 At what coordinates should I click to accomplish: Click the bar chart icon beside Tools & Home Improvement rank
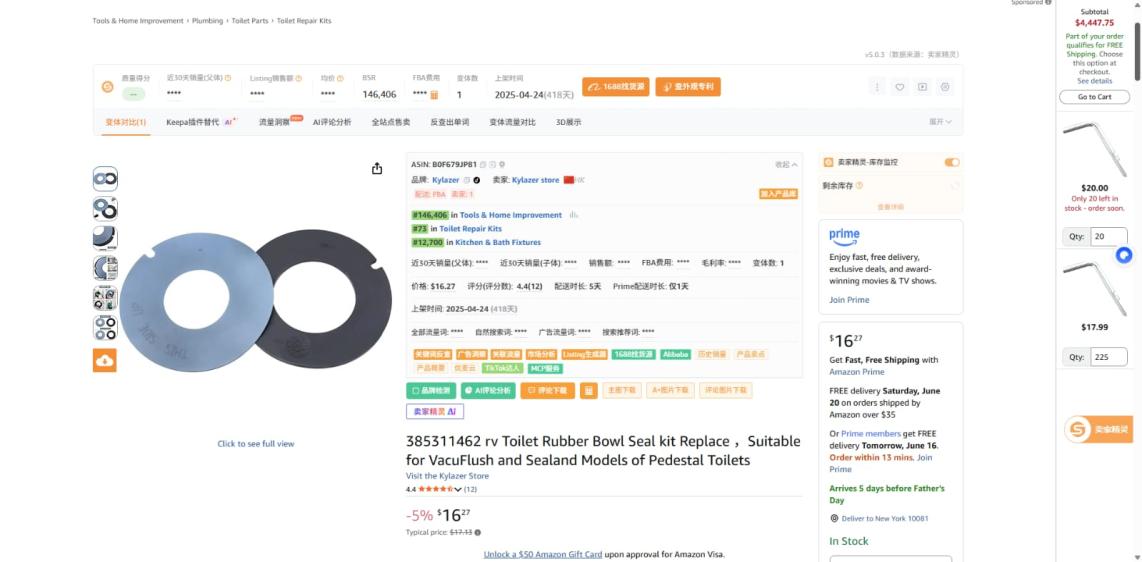tap(574, 215)
